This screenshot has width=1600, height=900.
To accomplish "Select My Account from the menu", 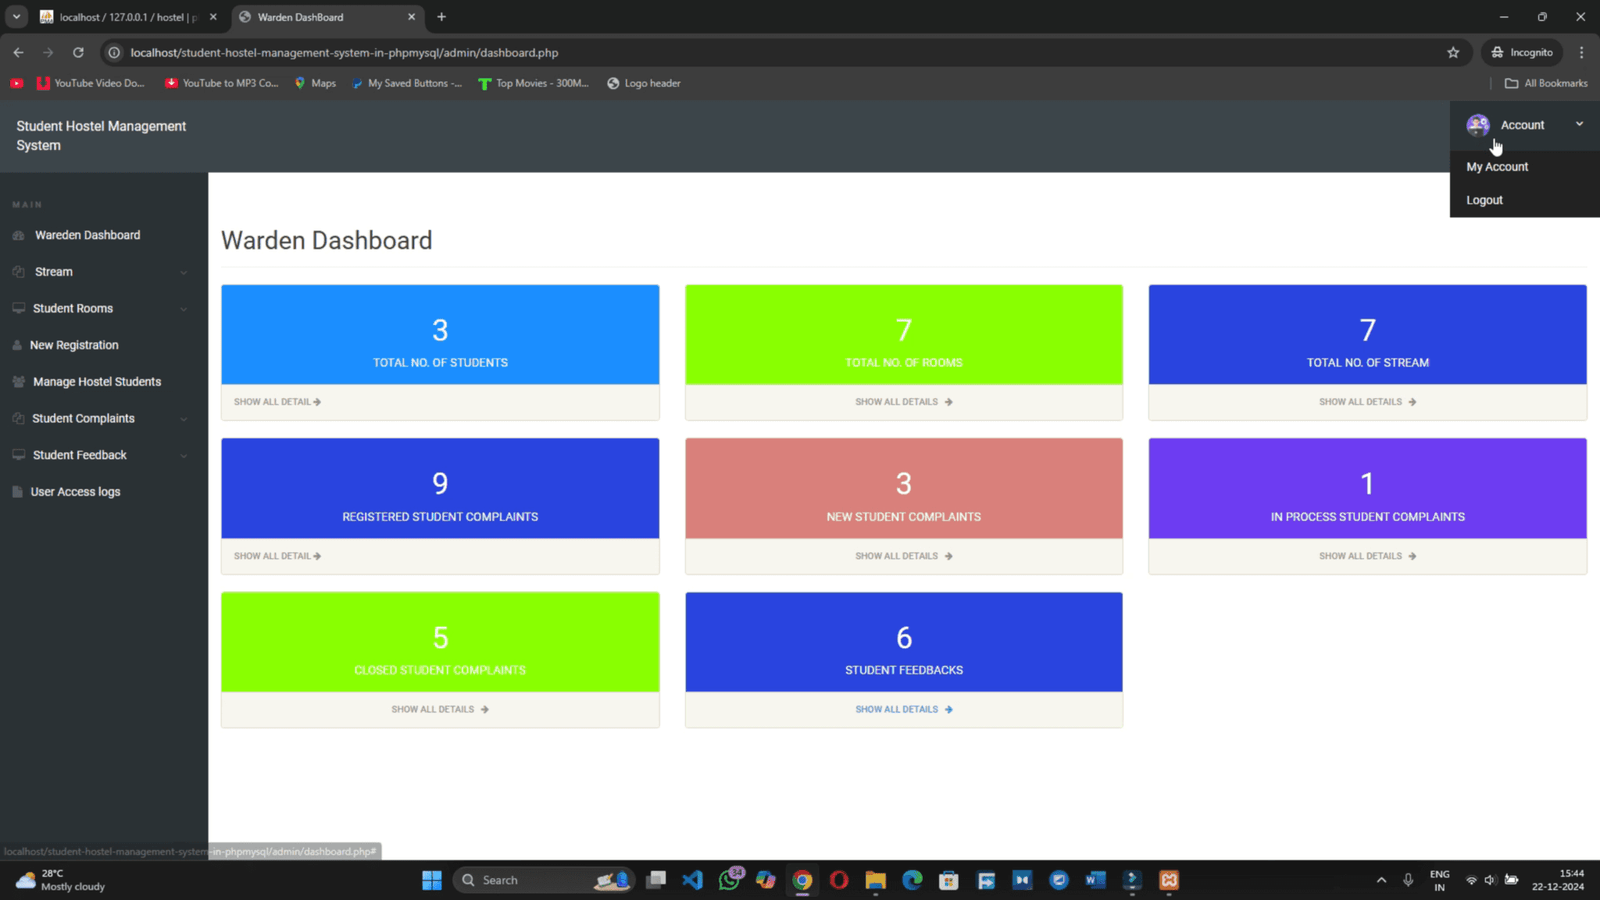I will (x=1496, y=167).
